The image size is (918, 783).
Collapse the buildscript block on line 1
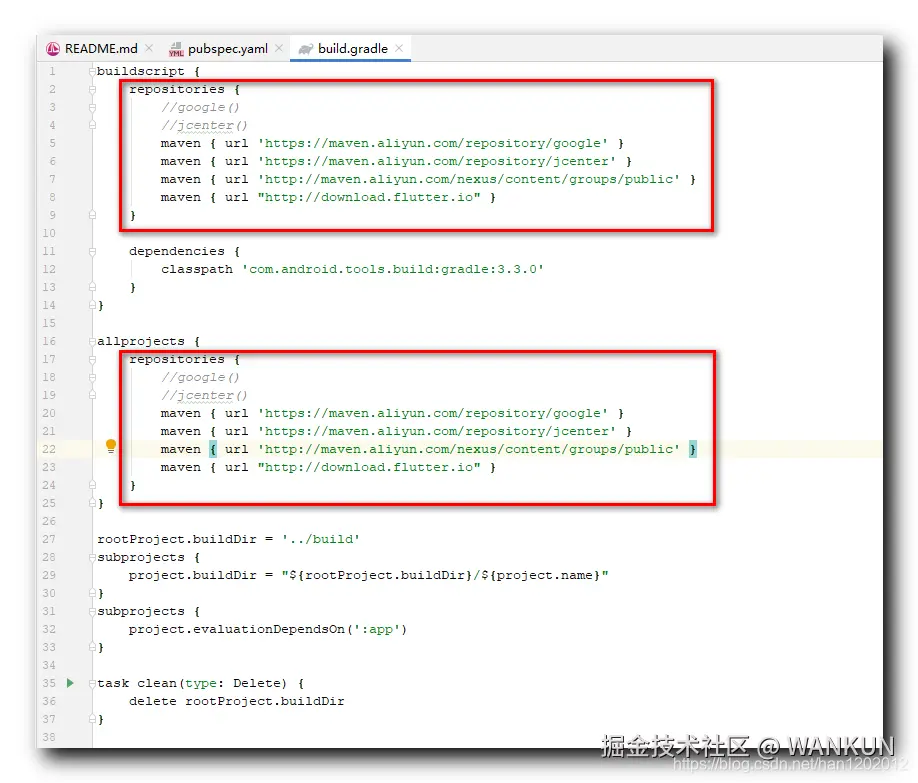(93, 71)
